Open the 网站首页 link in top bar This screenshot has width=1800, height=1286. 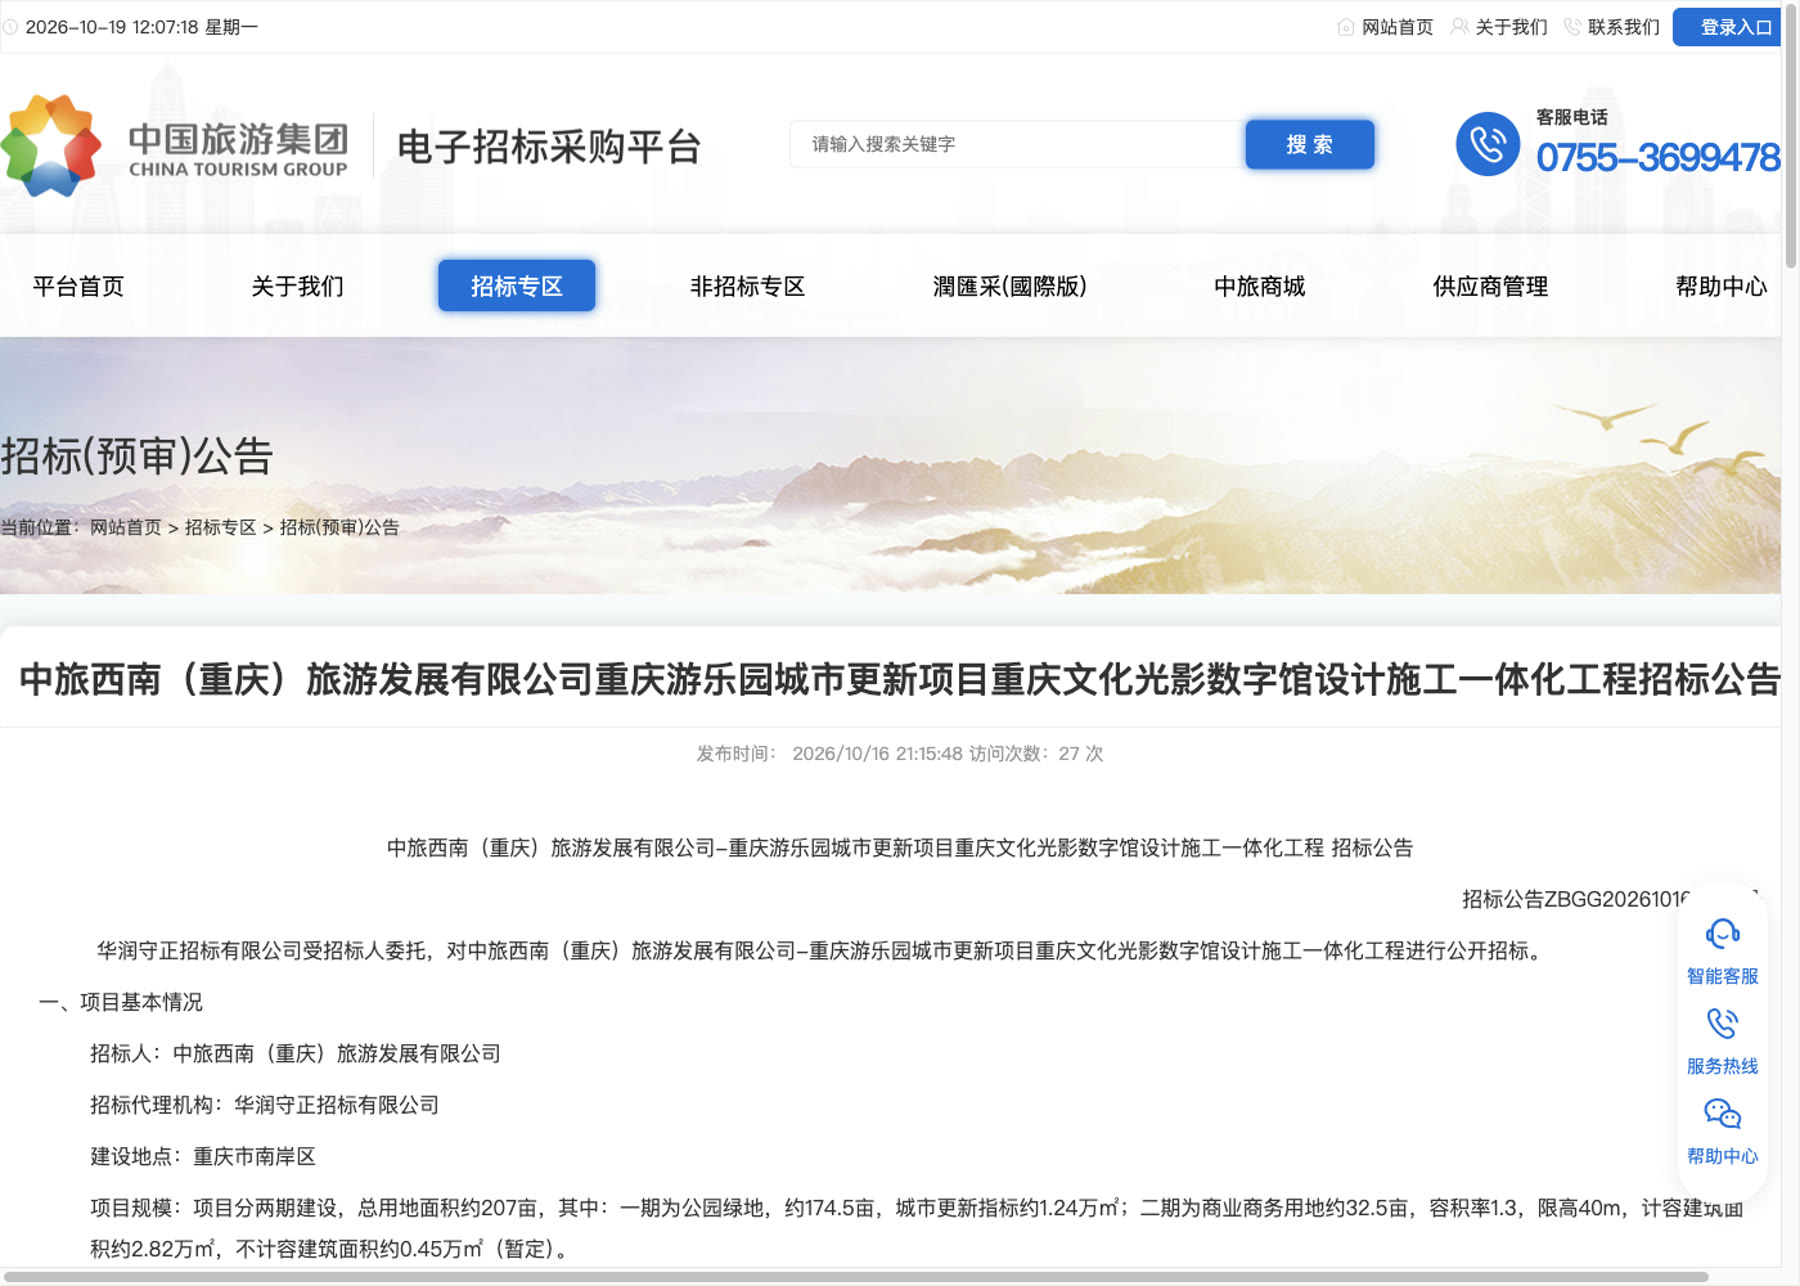click(x=1397, y=27)
